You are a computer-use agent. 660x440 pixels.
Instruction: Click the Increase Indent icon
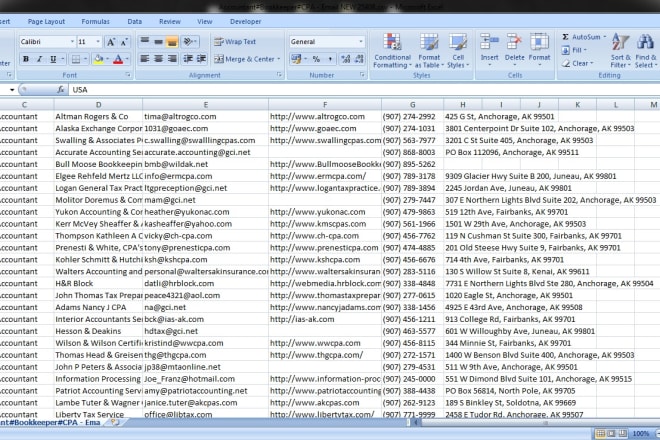pyautogui.click(x=202, y=59)
